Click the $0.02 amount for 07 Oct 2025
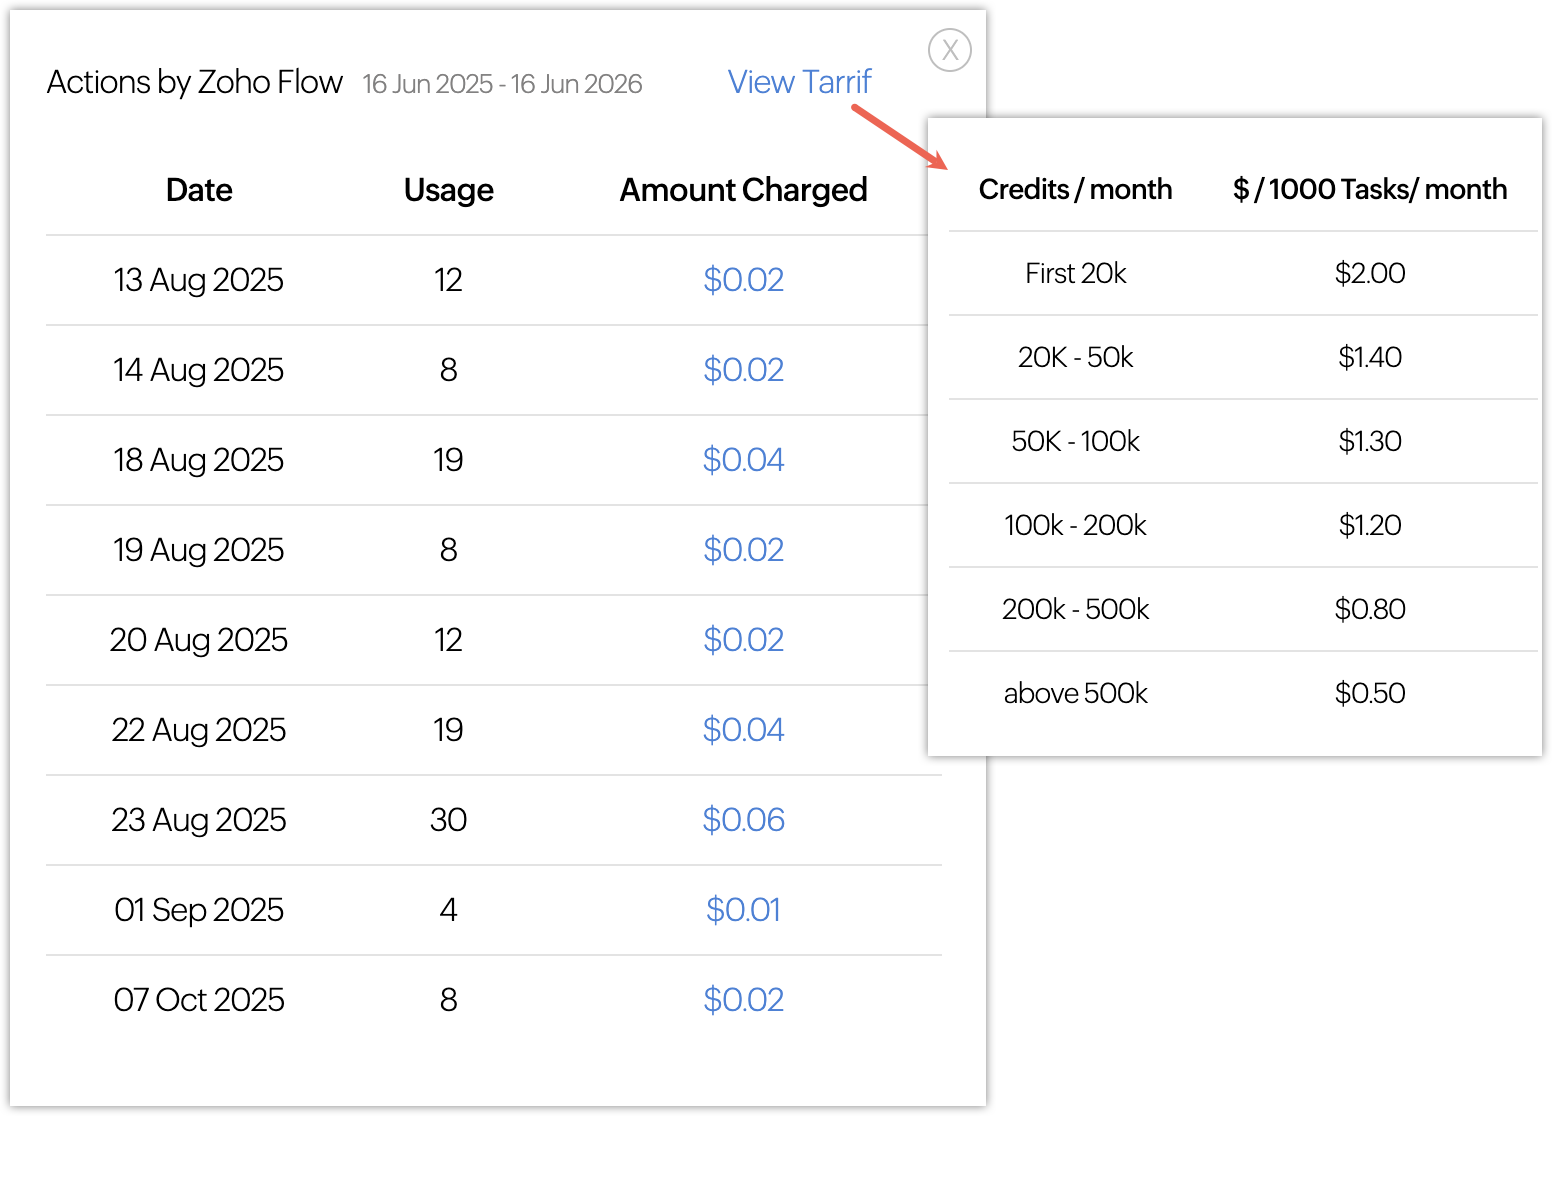 pyautogui.click(x=743, y=1000)
